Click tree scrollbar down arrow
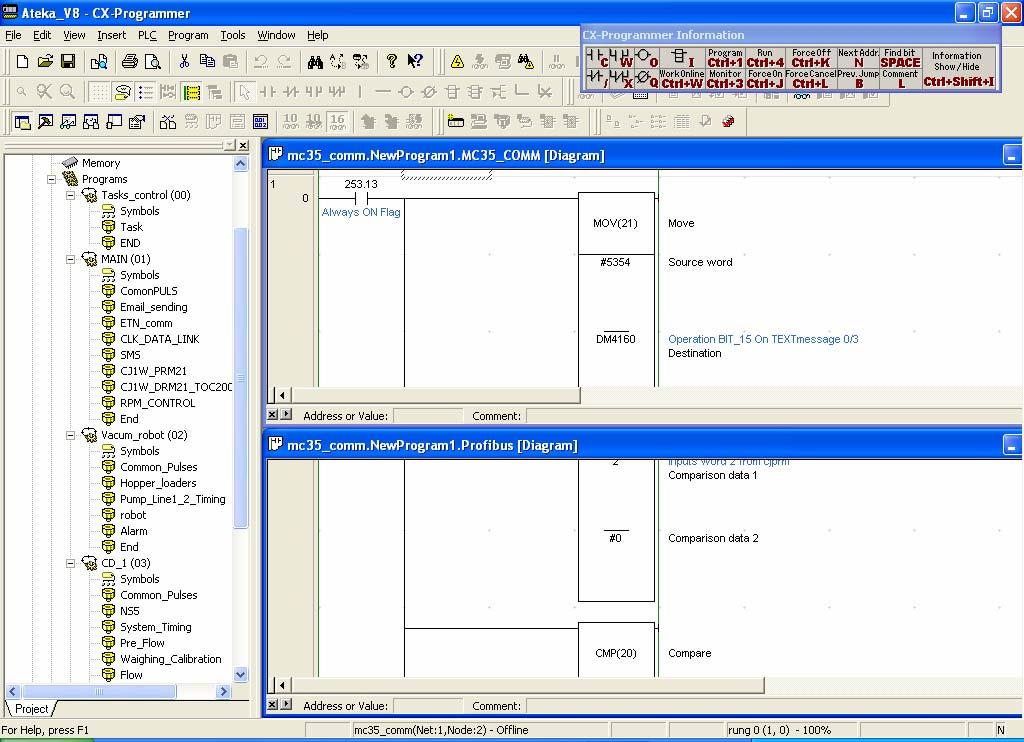1024x742 pixels. [x=240, y=675]
